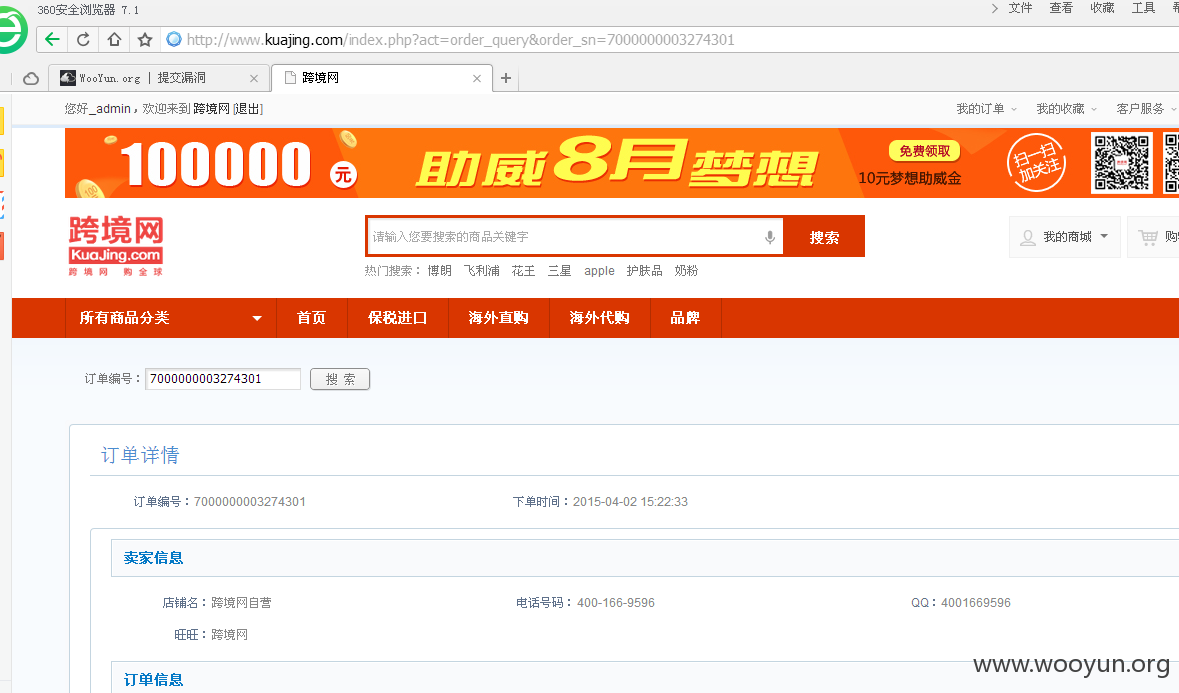Select hot search term 三星
This screenshot has width=1179, height=693.
pos(559,271)
